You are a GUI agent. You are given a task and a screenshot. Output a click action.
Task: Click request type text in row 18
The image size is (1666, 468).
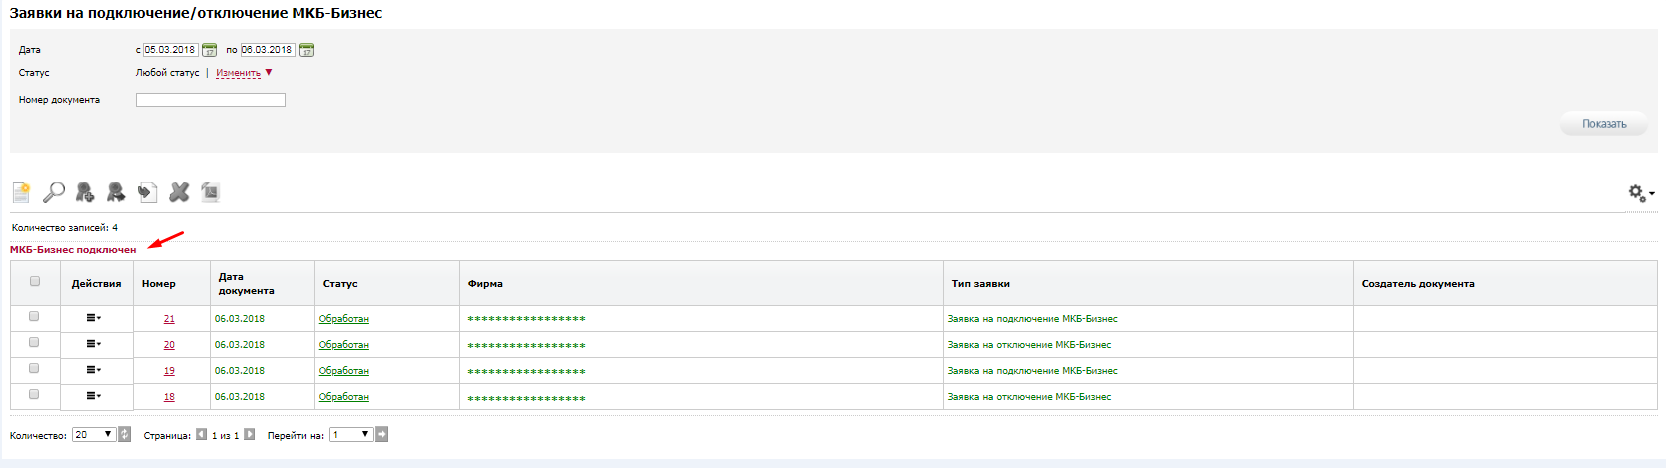point(1029,397)
